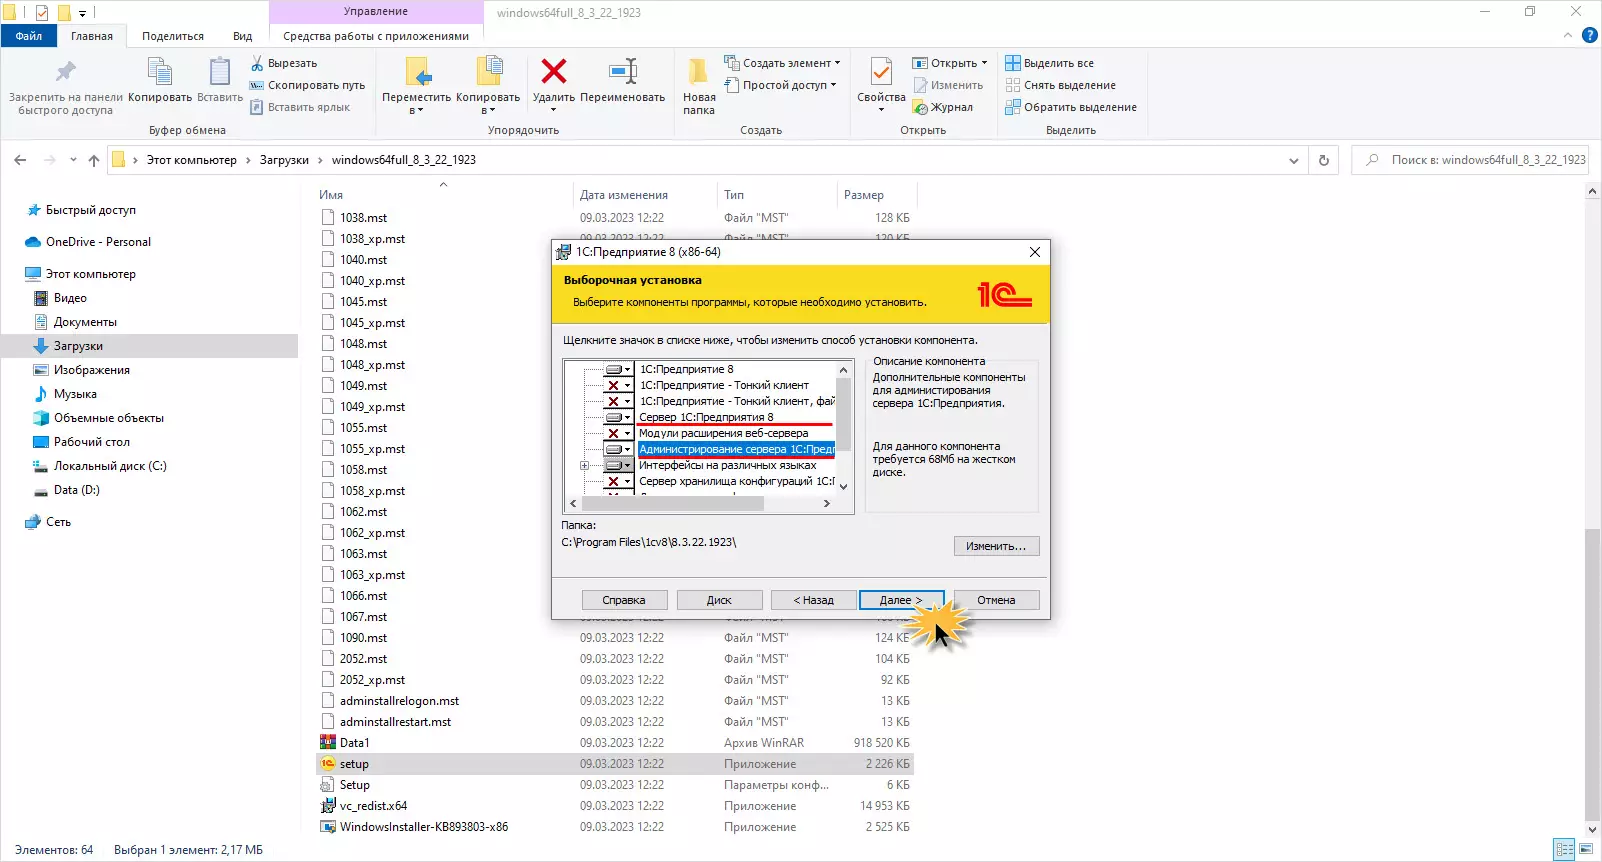
Task: Expand the address bar history dropdown
Action: [x=1294, y=160]
